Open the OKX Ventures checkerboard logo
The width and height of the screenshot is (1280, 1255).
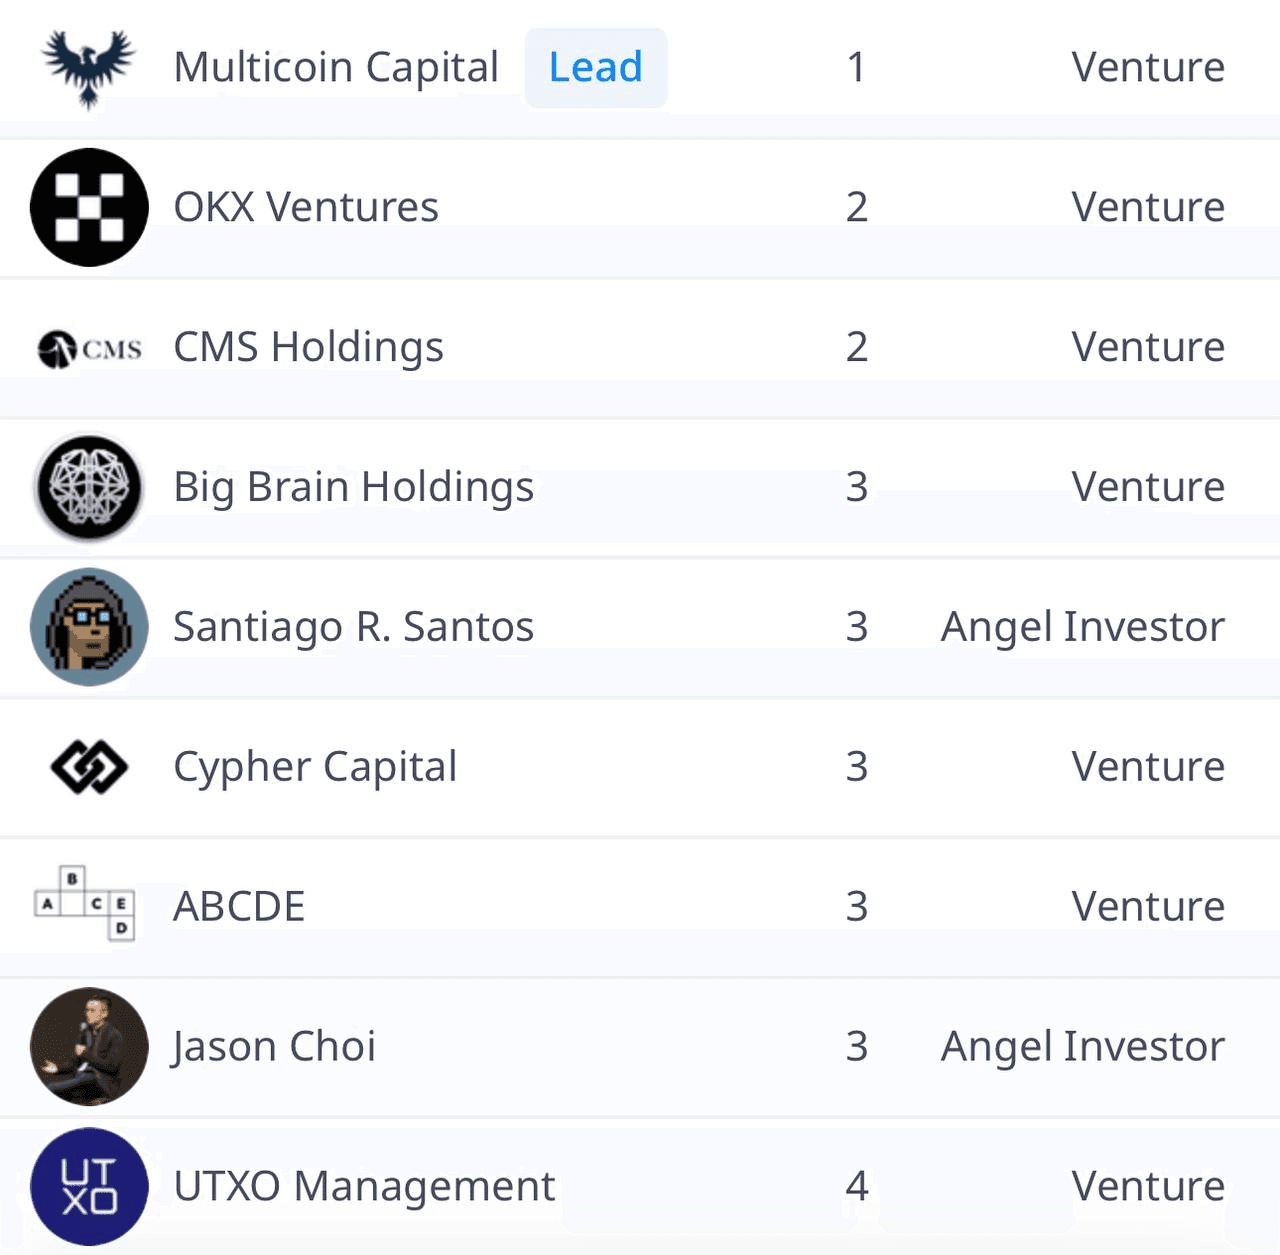coord(89,207)
